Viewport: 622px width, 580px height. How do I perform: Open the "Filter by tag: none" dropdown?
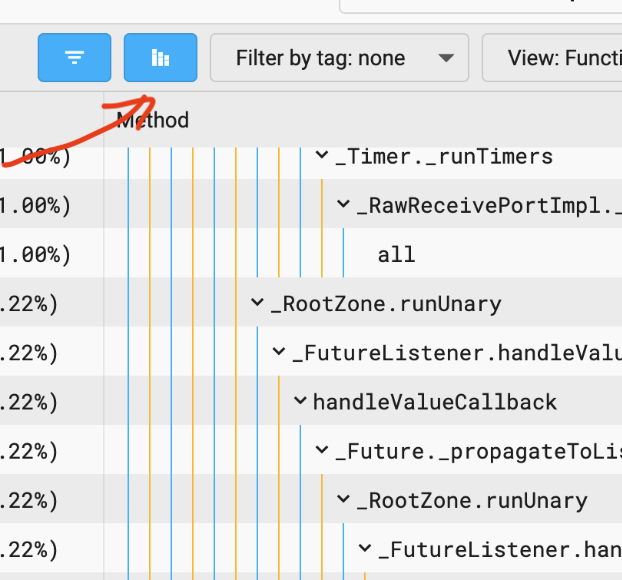click(338, 58)
